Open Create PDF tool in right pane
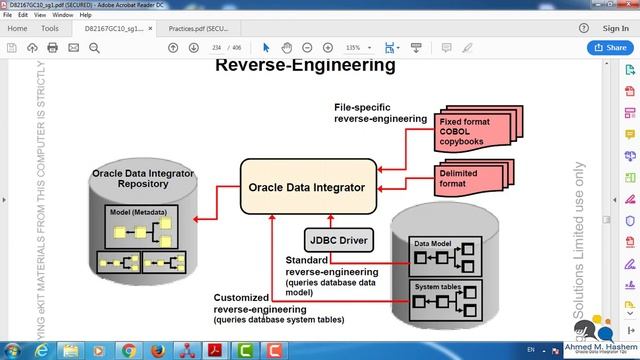The height and width of the screenshot is (360, 640). point(630,91)
